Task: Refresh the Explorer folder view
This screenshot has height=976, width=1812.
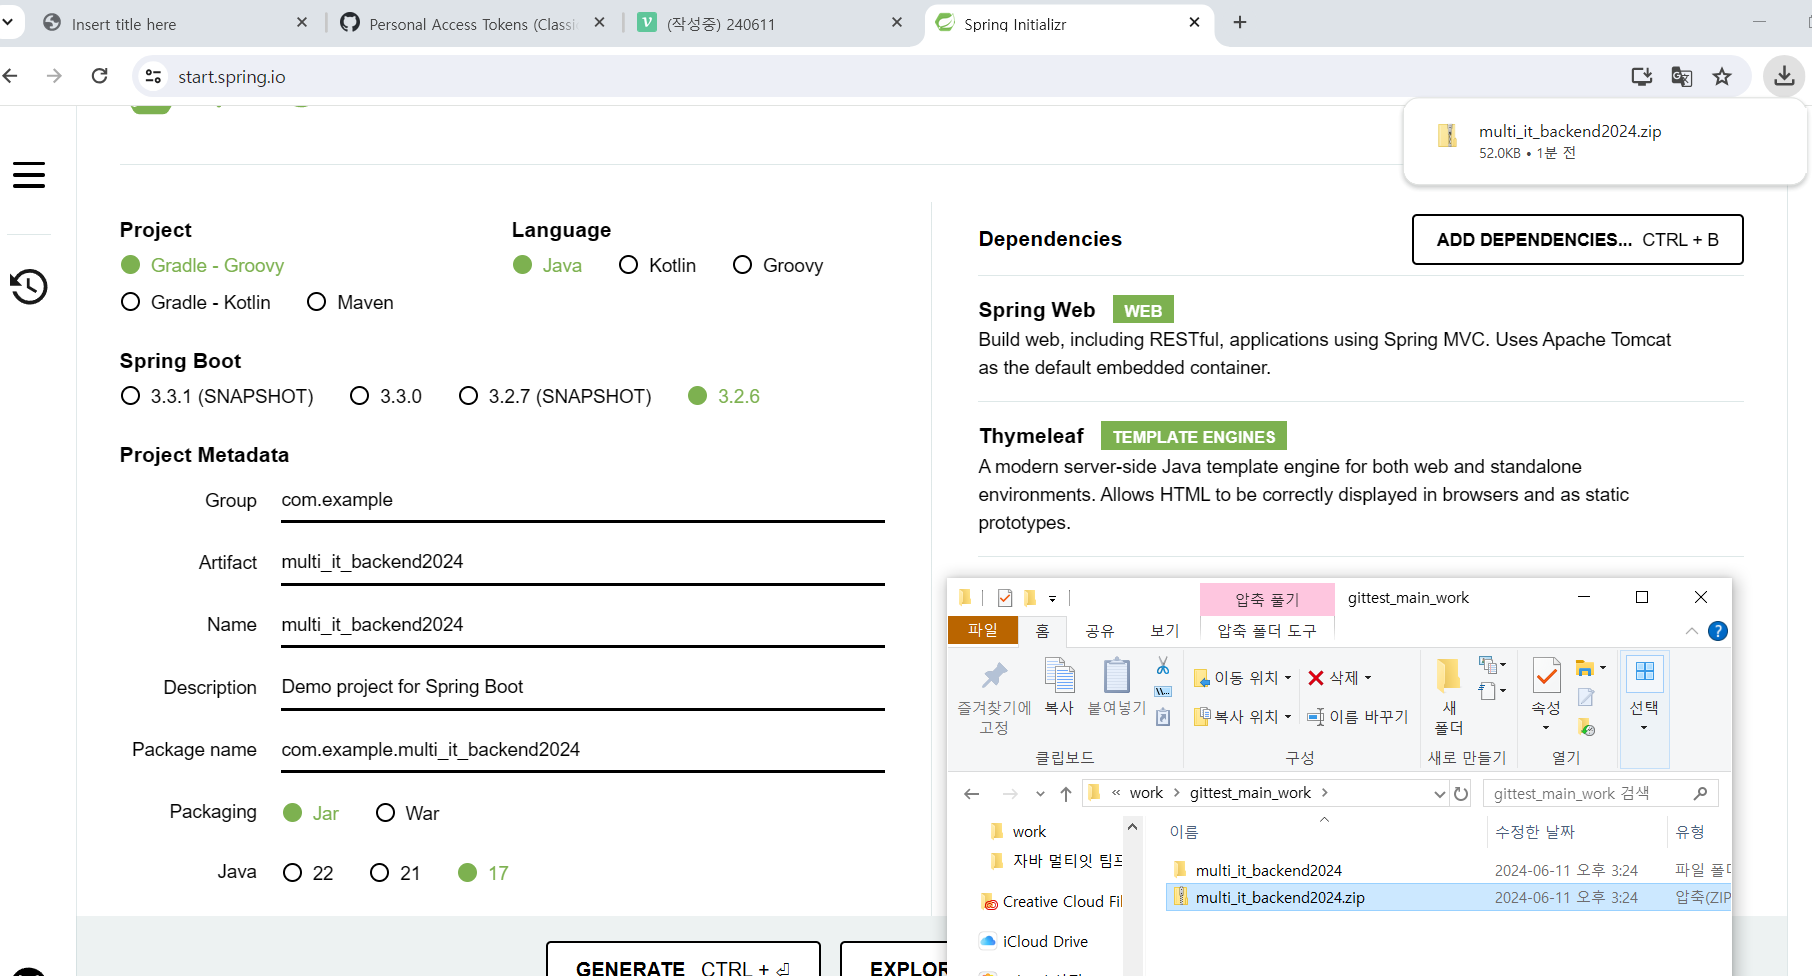Action: 1461,794
